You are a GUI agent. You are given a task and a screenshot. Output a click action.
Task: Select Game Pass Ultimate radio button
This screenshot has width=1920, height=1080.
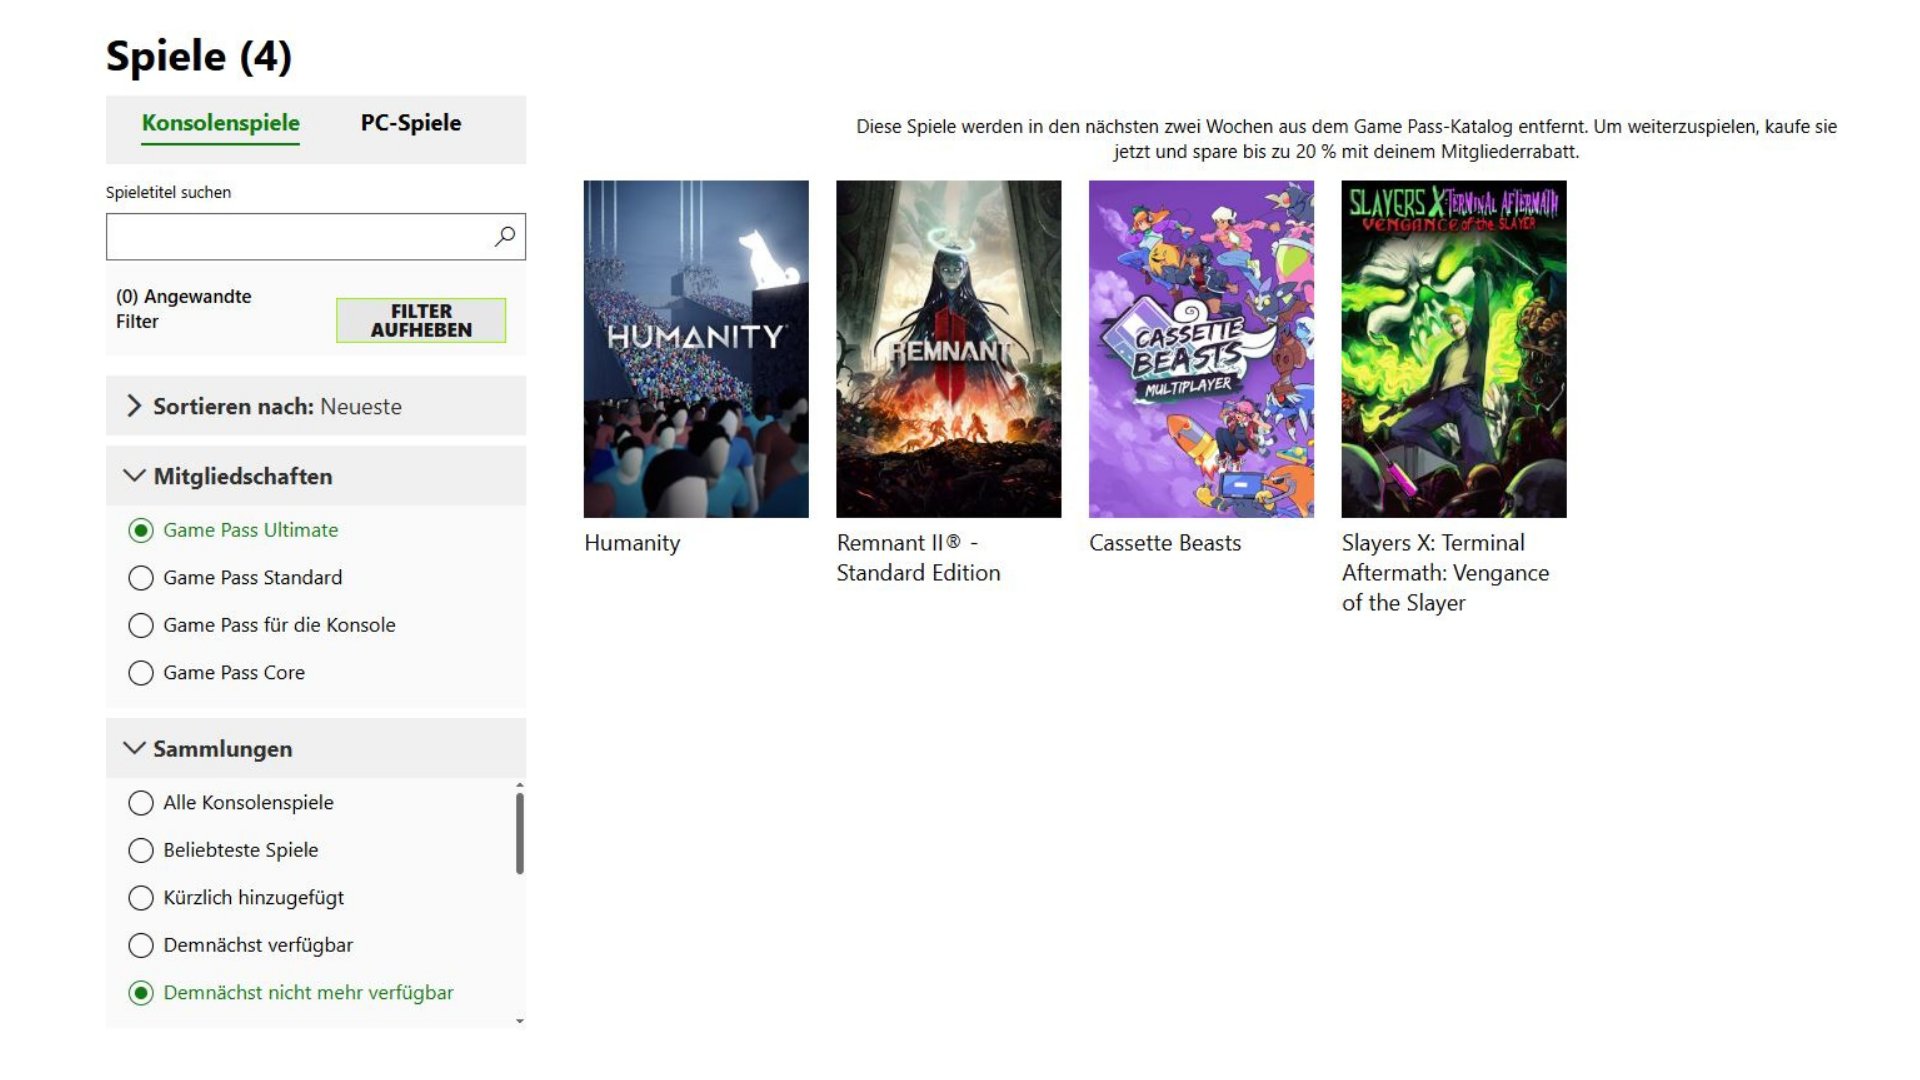141,530
